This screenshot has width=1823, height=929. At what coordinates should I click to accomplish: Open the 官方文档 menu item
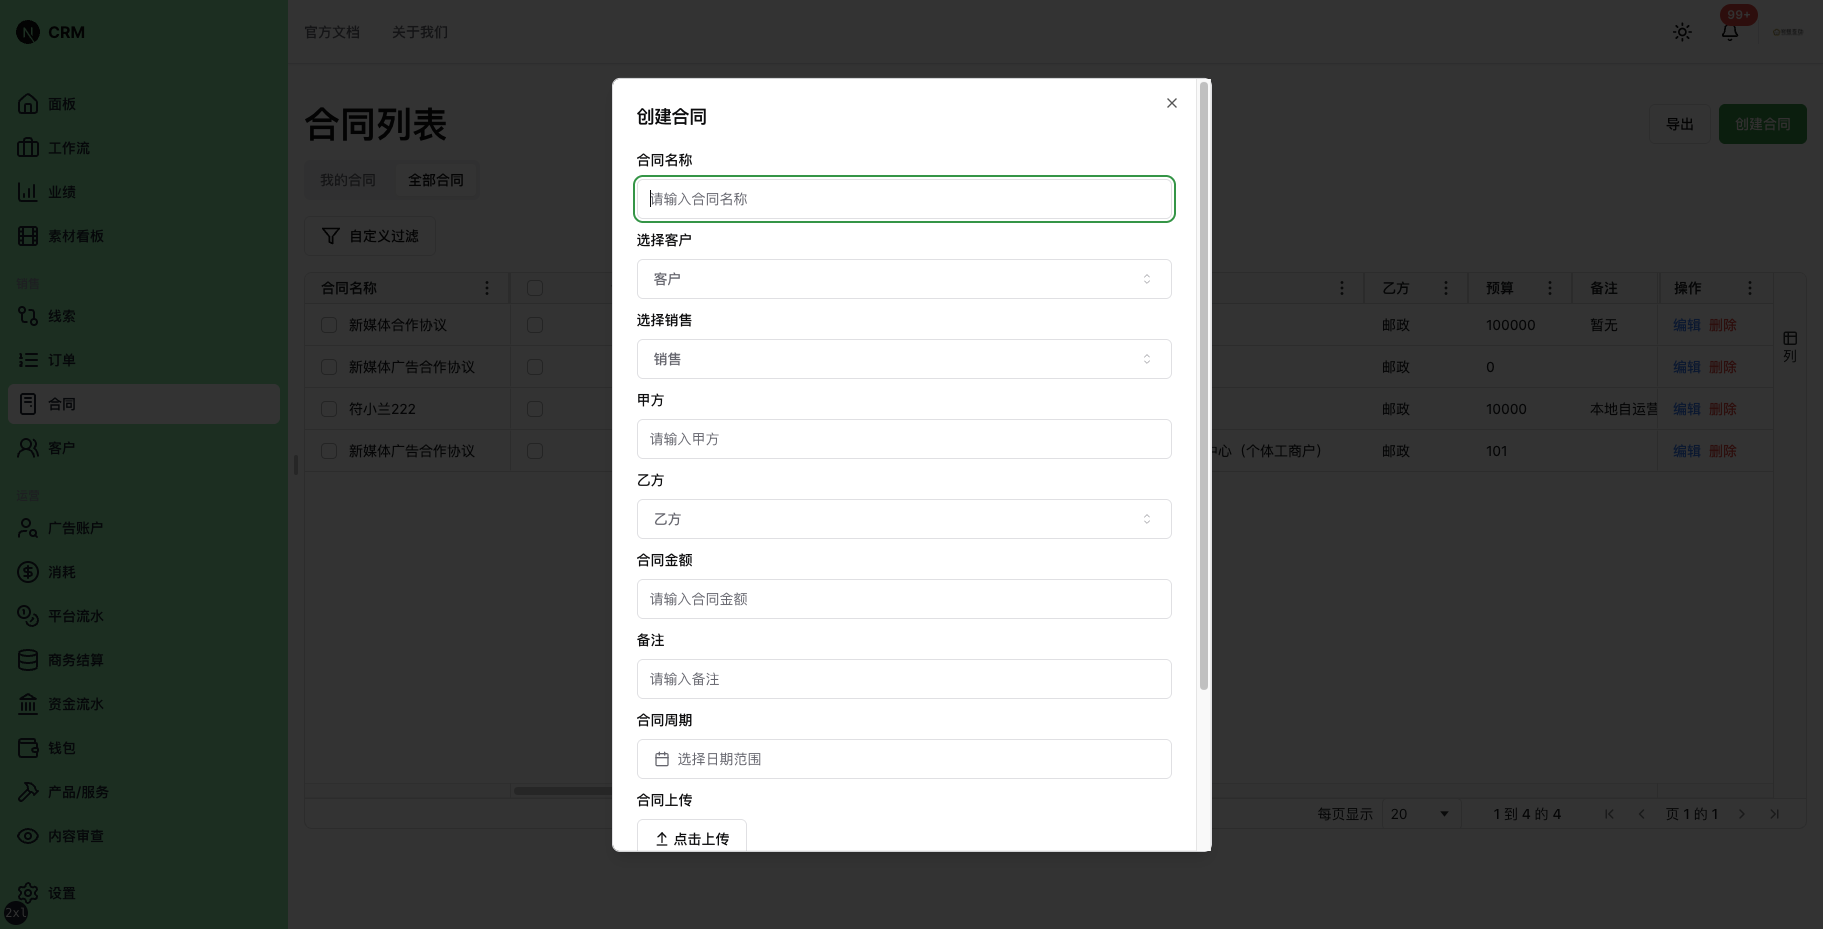pyautogui.click(x=332, y=31)
